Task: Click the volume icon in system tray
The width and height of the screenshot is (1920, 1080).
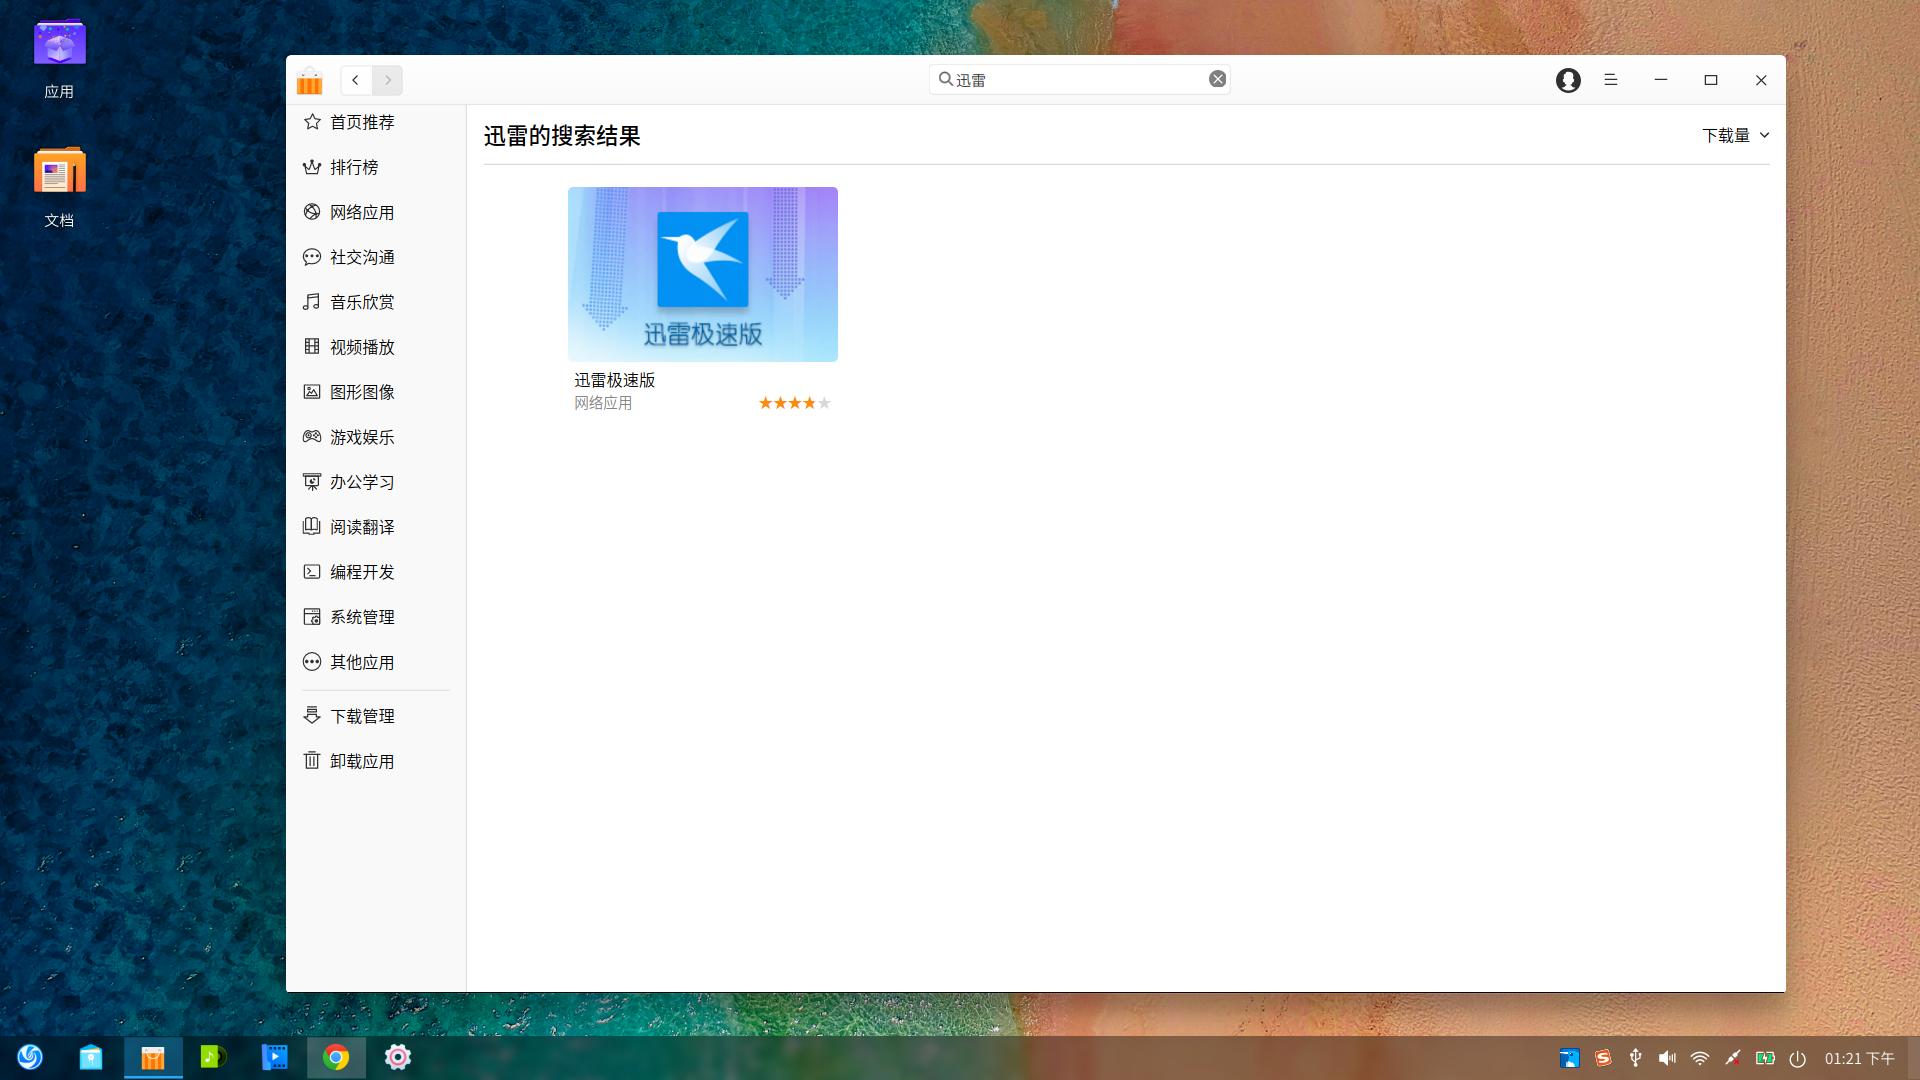Action: pos(1667,1057)
